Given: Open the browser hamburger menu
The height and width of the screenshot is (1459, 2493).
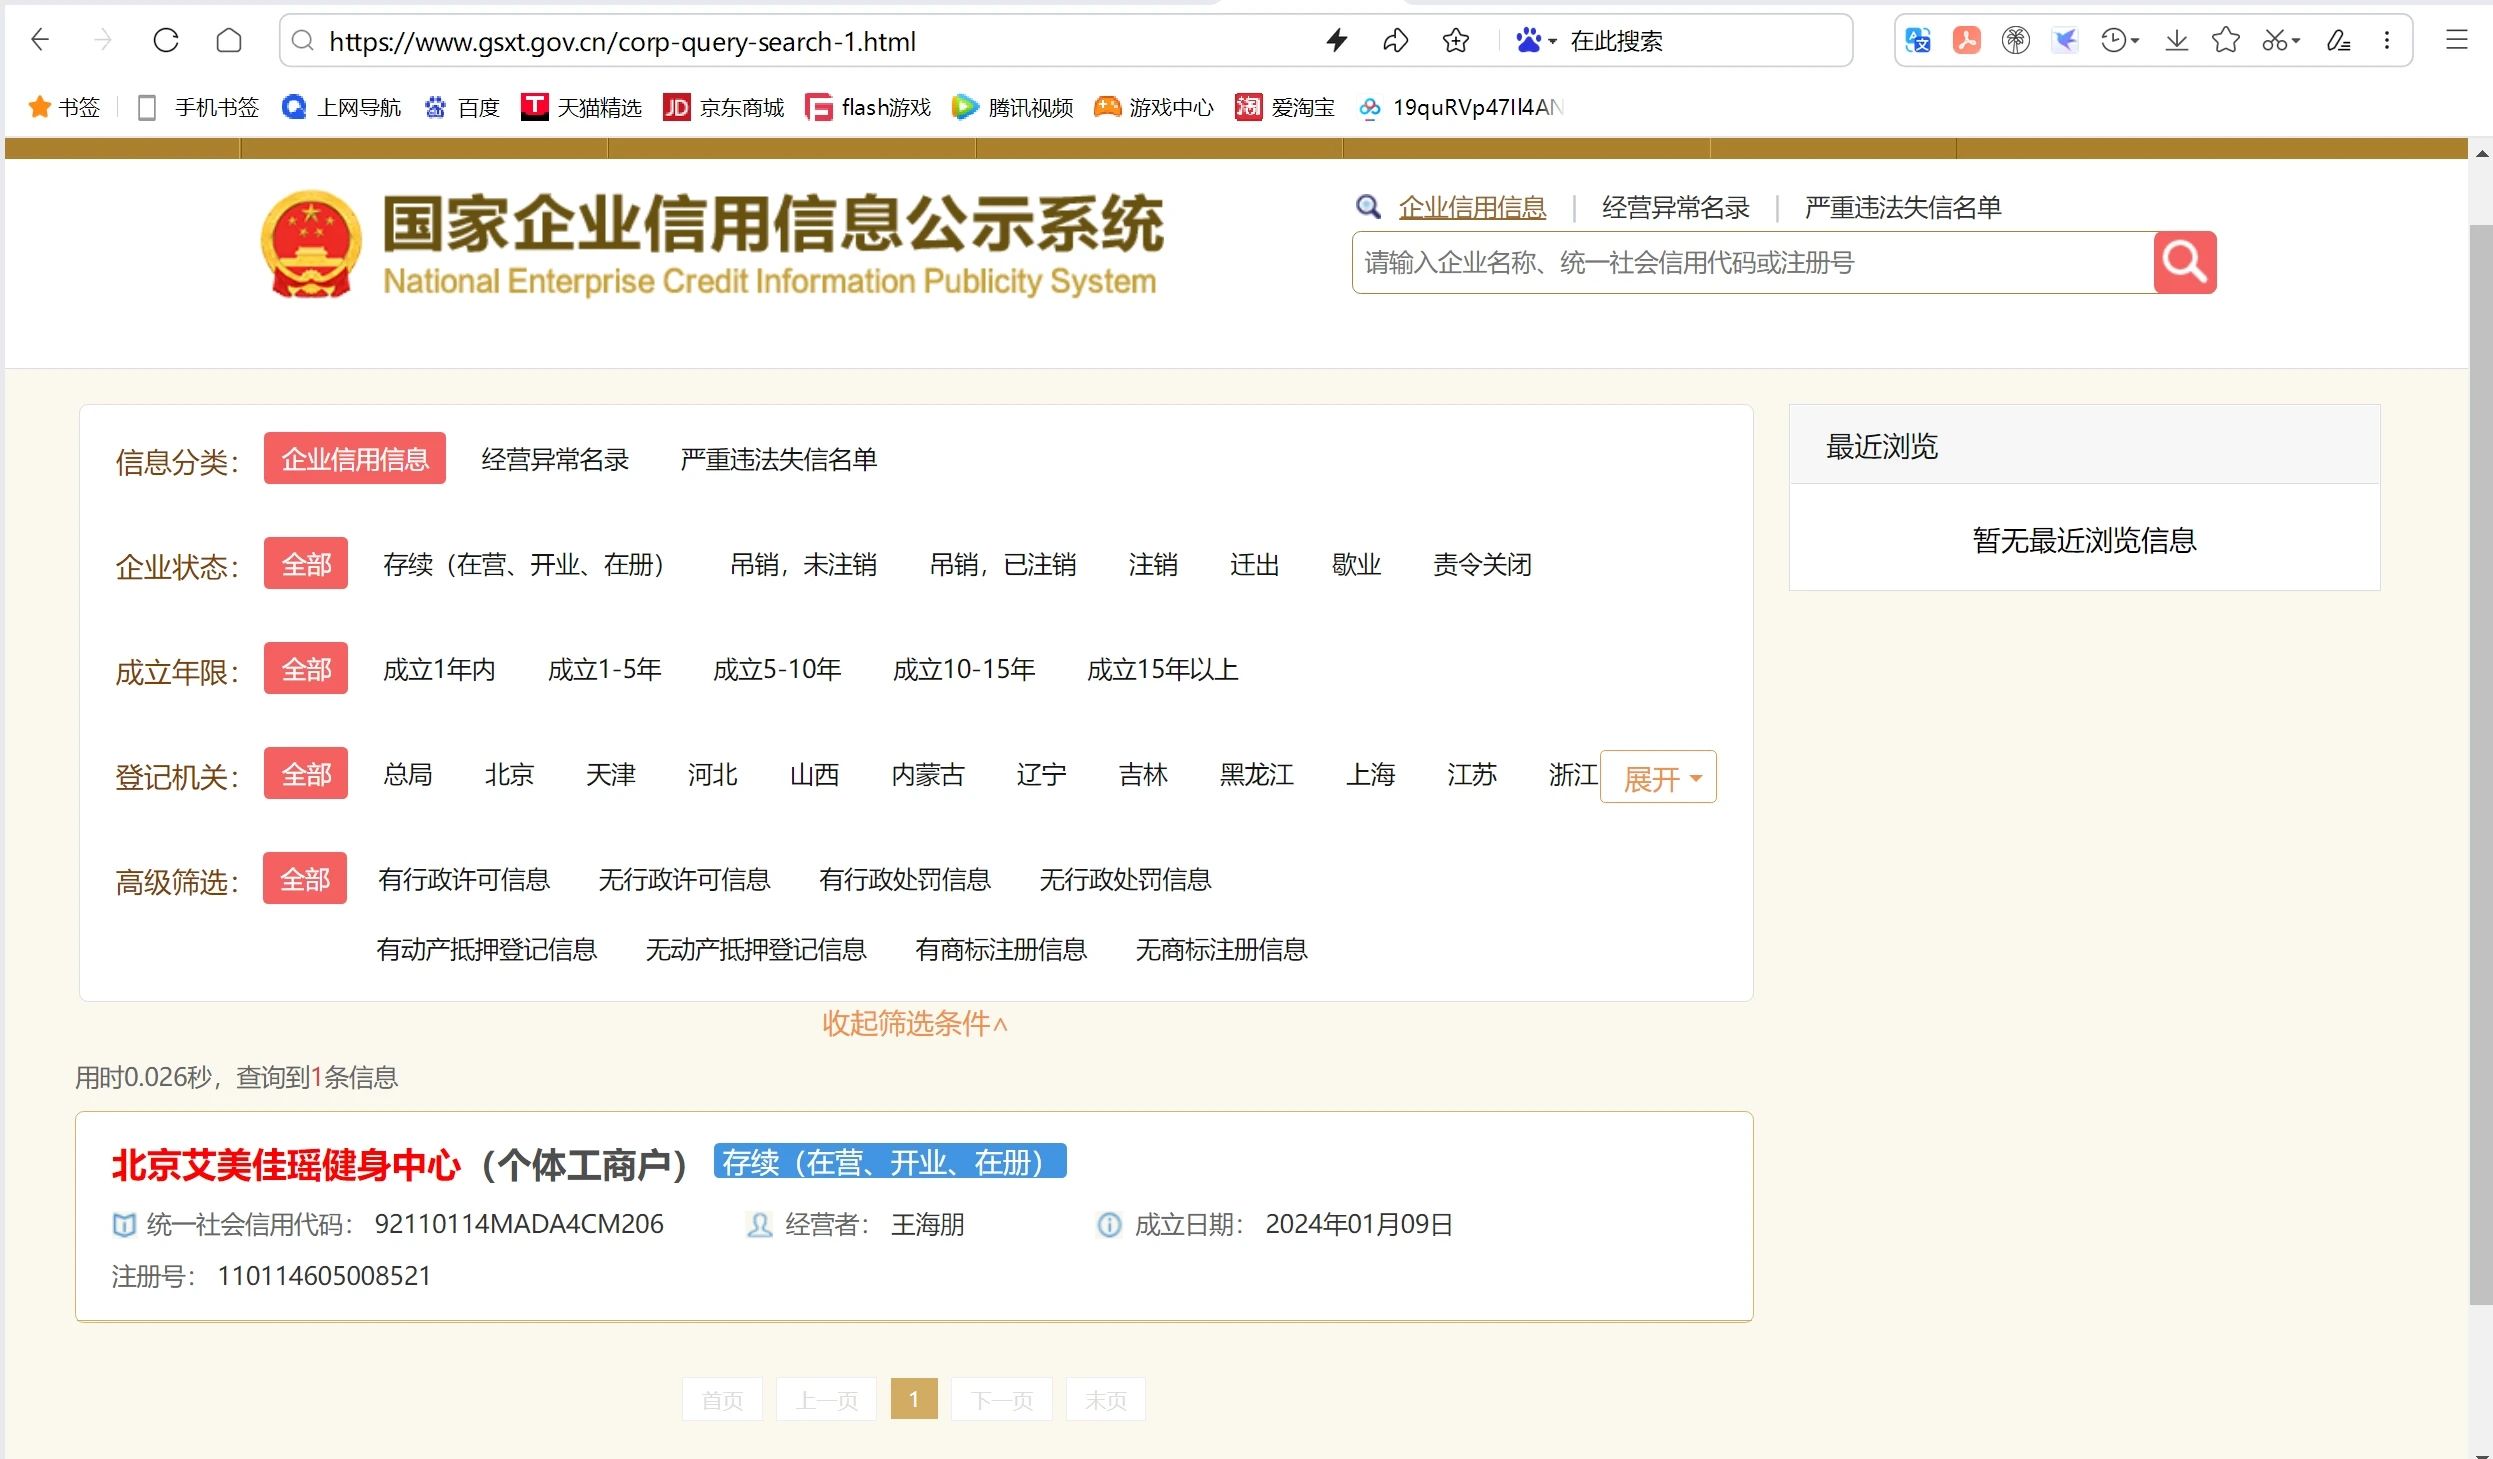Looking at the screenshot, I should click(2456, 41).
